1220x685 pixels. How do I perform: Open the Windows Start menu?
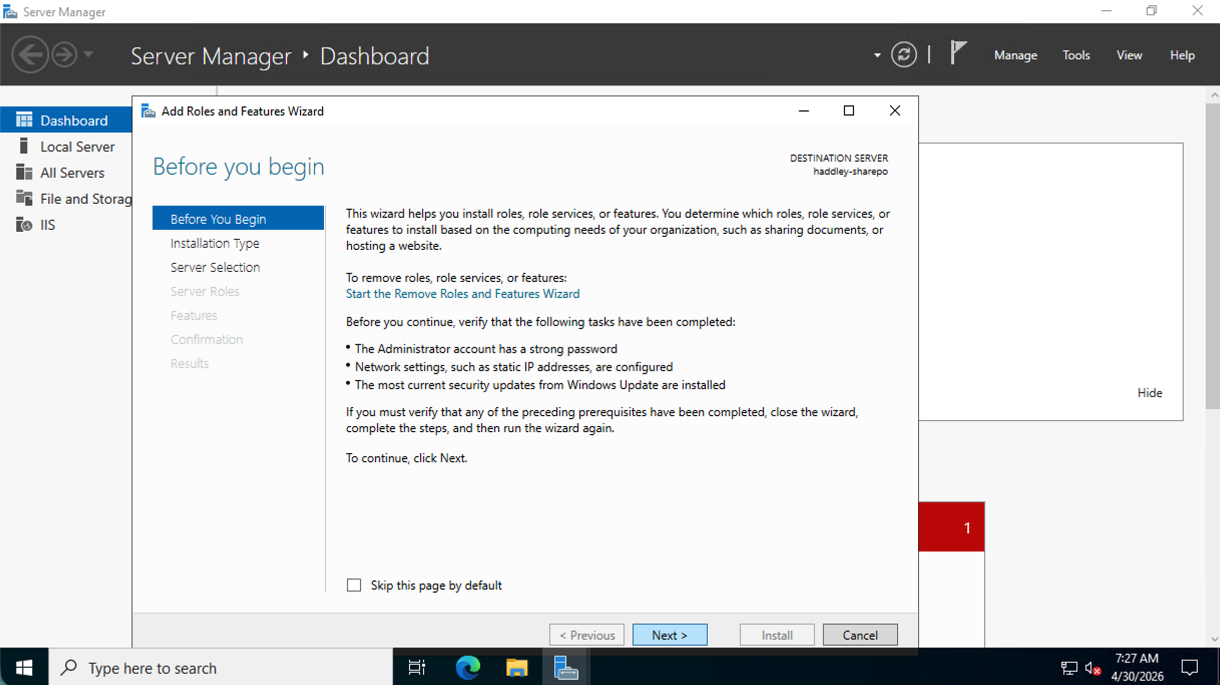click(24, 667)
